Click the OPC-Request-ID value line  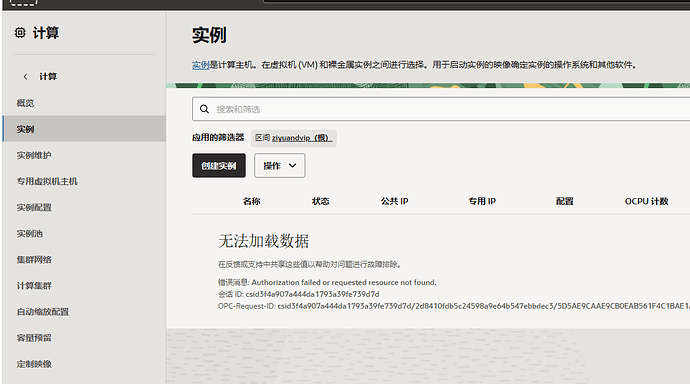click(x=454, y=306)
